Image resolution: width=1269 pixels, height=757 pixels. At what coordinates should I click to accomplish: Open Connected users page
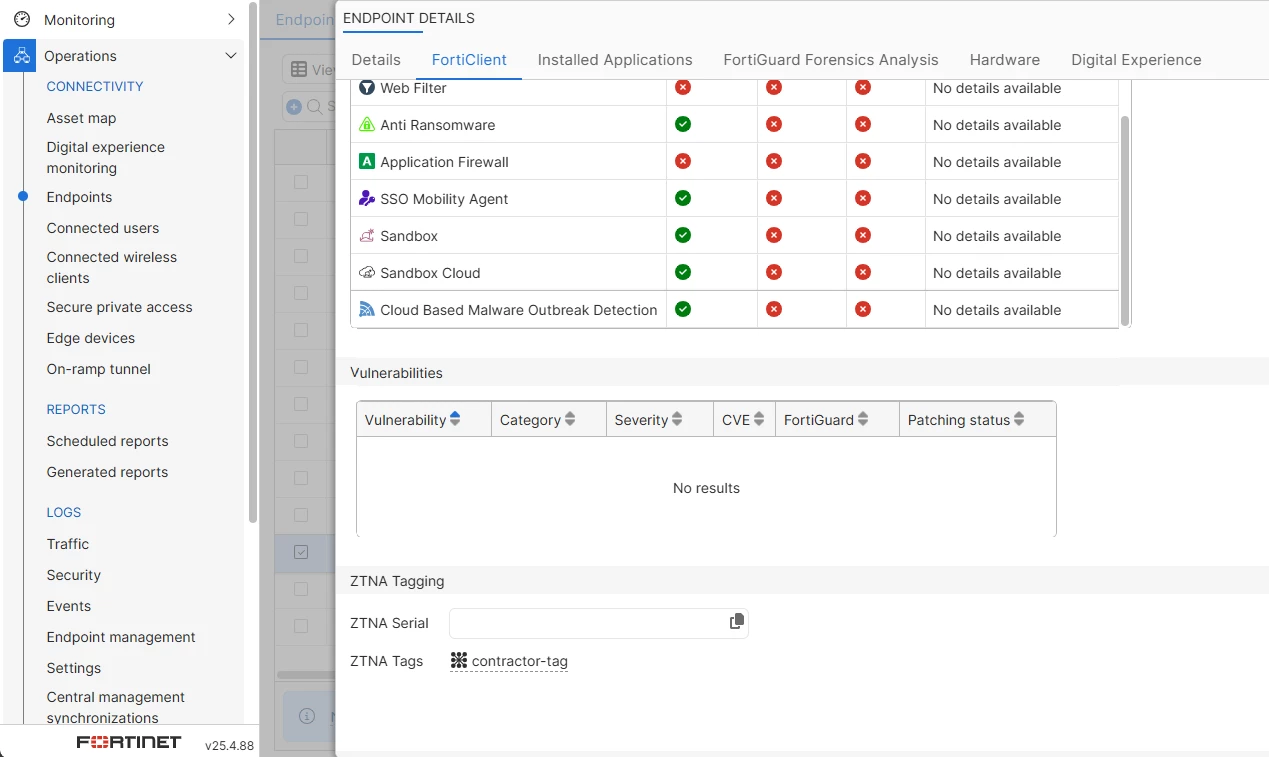tap(103, 228)
